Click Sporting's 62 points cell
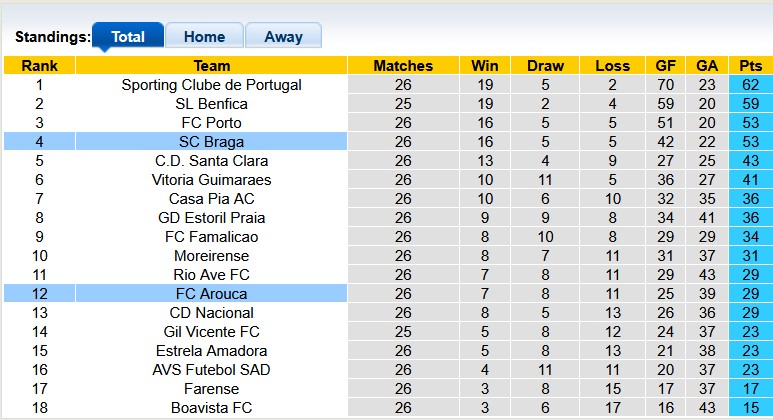This screenshot has width=773, height=420. [750, 85]
